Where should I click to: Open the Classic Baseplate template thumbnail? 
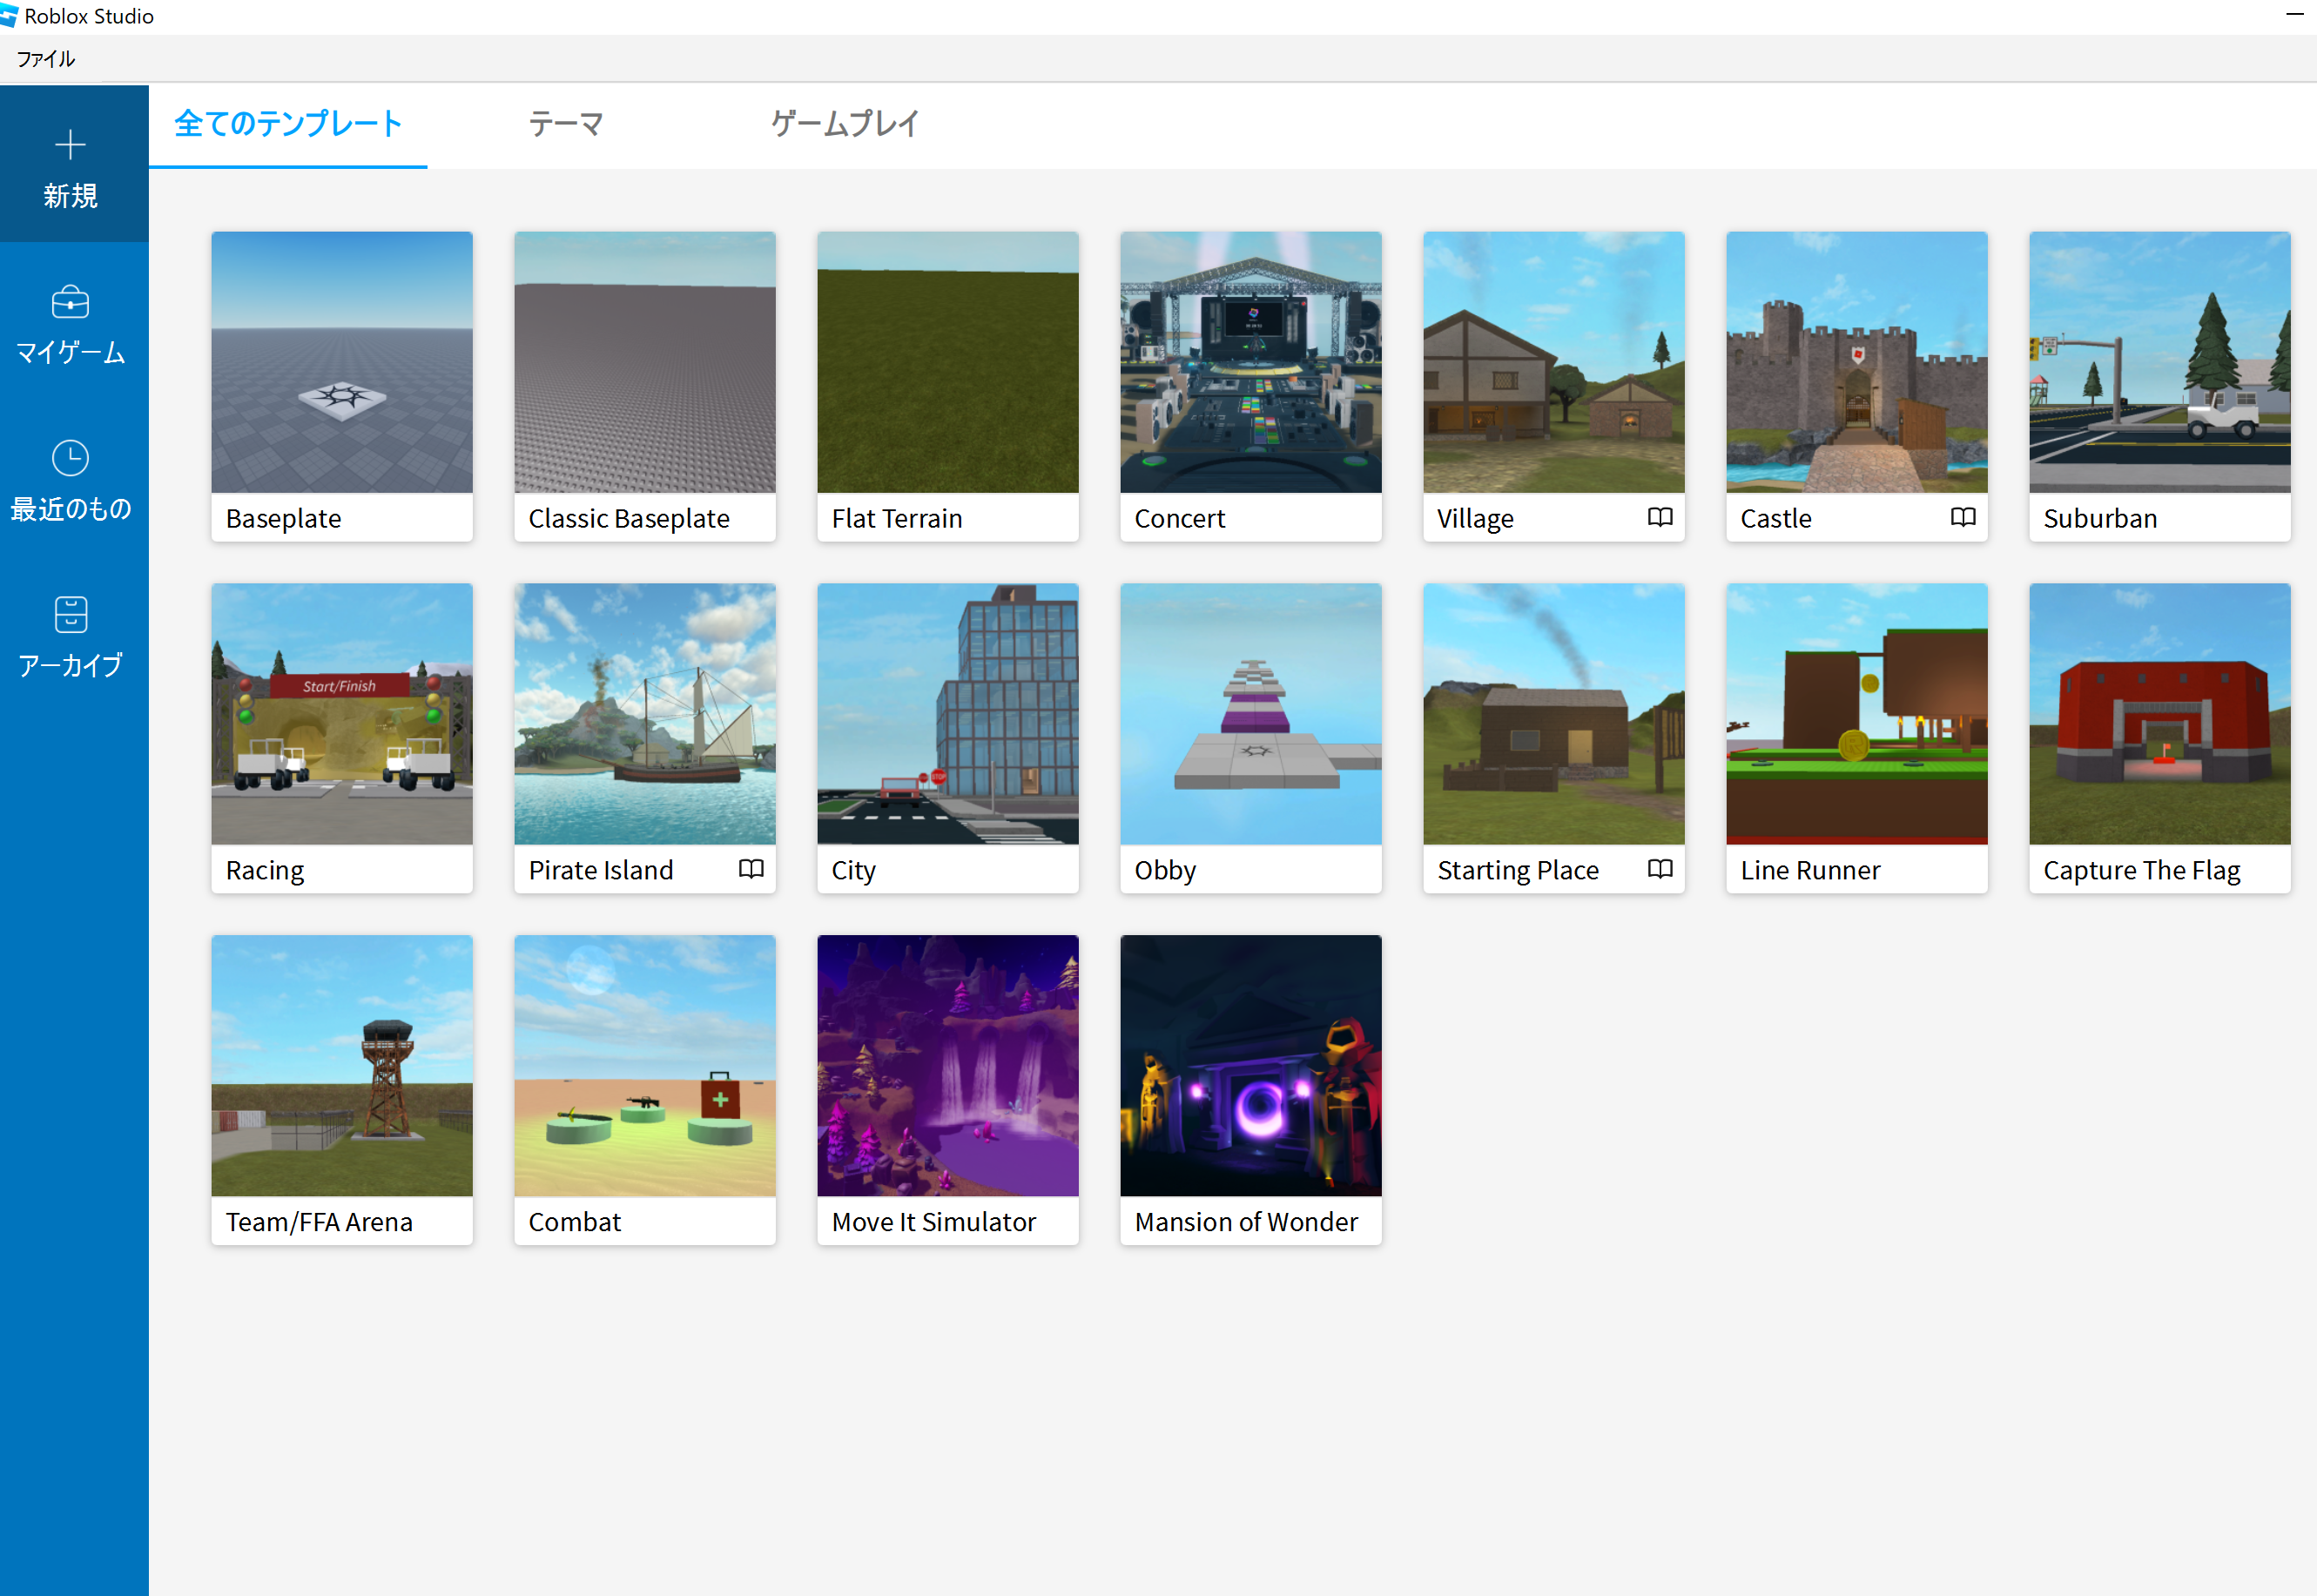coord(645,362)
